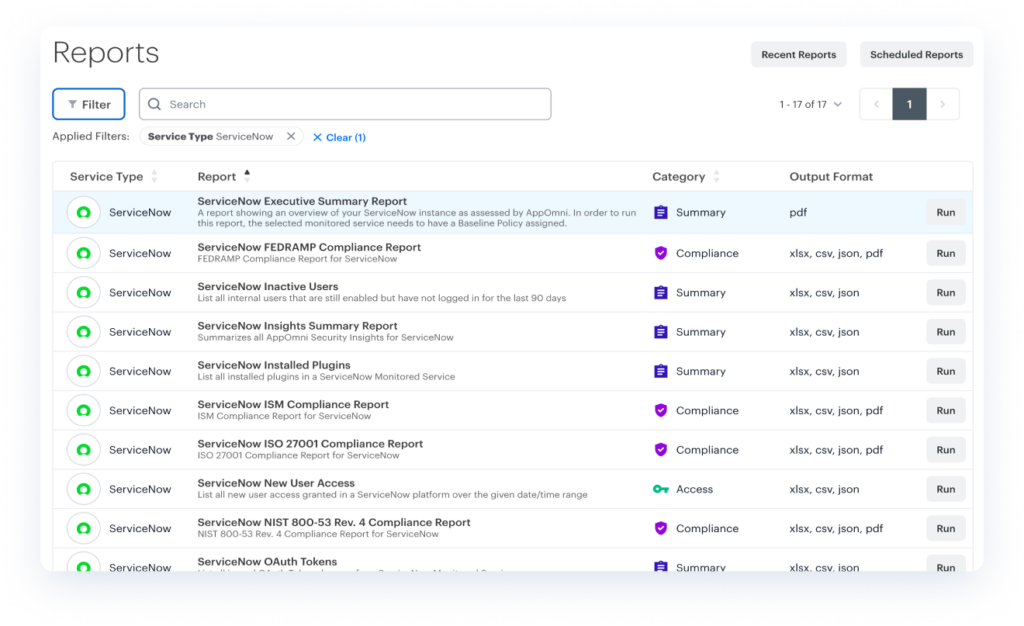Click the magnifier icon in the search box
Screen dimensions: 1024x626
[x=155, y=104]
